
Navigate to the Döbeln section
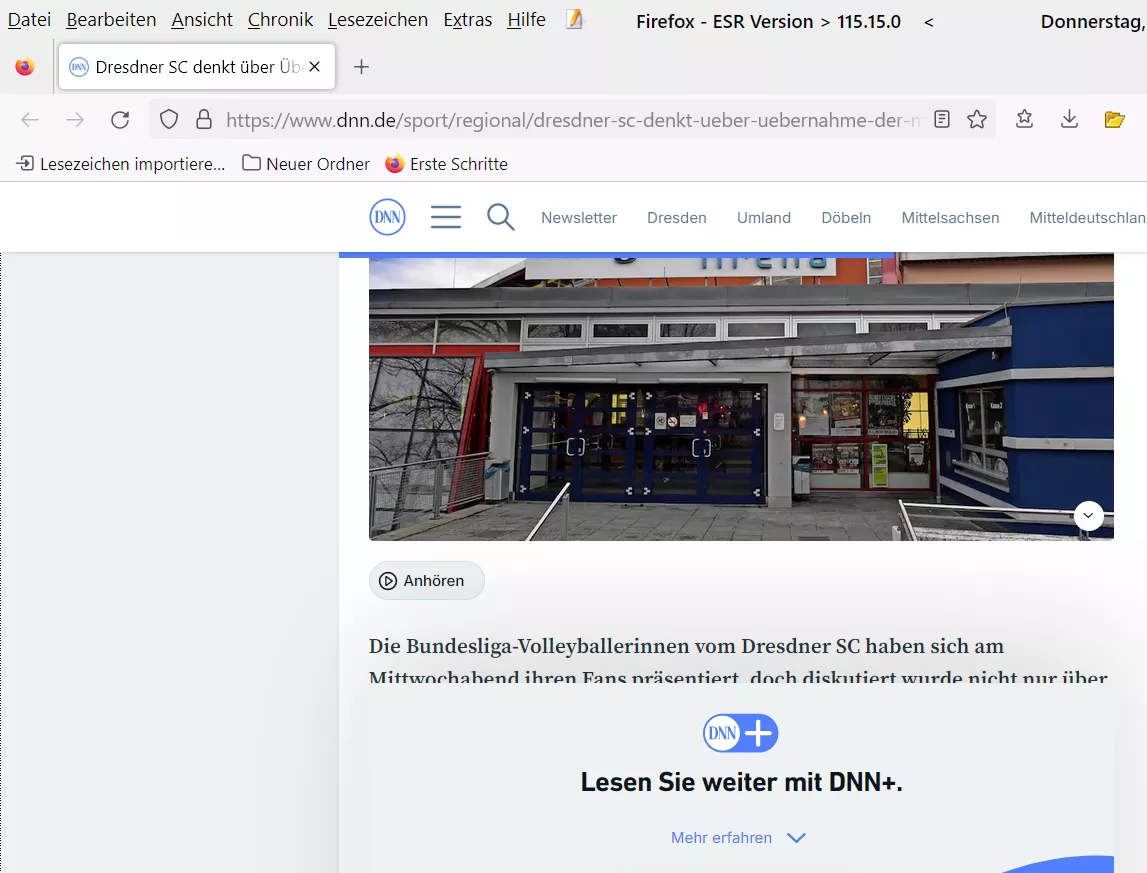(846, 218)
